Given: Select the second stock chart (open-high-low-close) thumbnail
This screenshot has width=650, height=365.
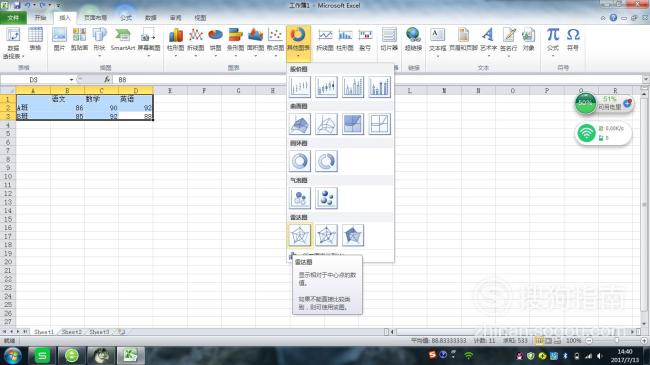Looking at the screenshot, I should [326, 87].
